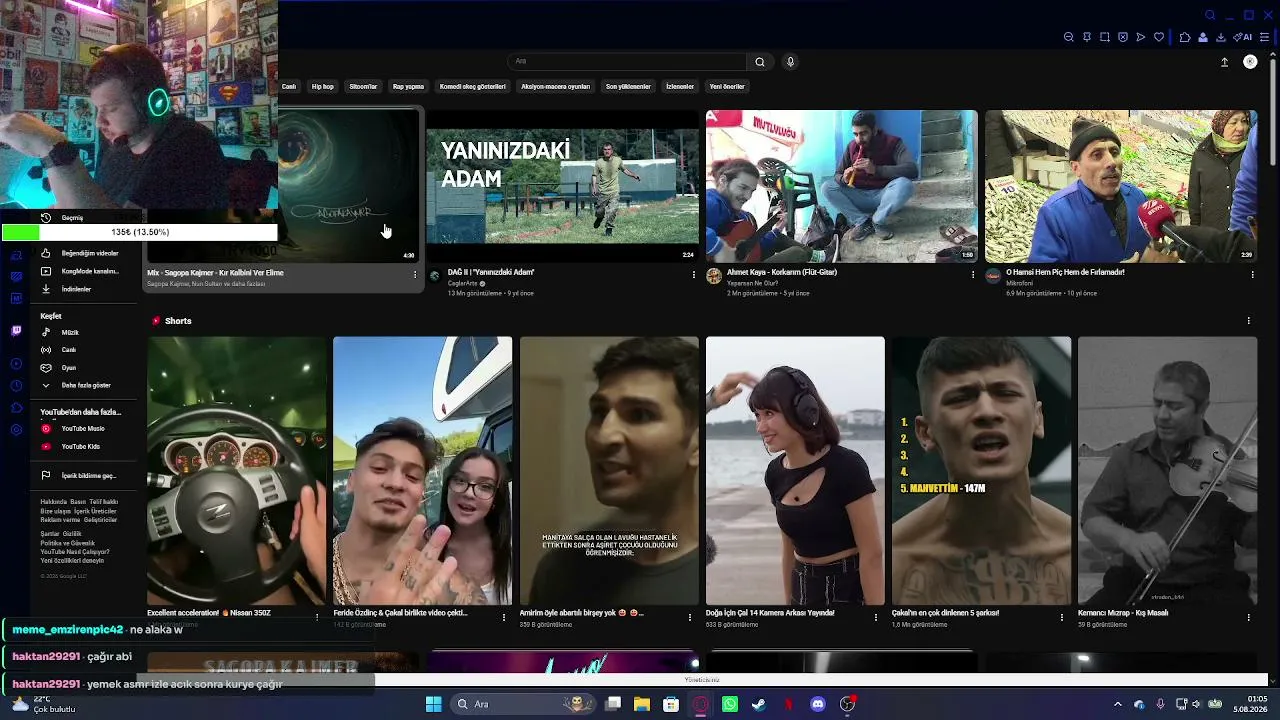This screenshot has width=1280, height=720.
Task: Click the AI assistant icon in toolbar
Action: pyautogui.click(x=1243, y=37)
